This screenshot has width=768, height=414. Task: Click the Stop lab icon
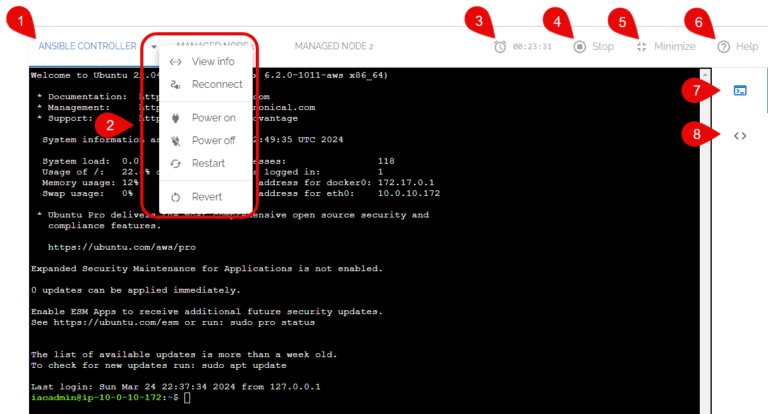point(580,46)
